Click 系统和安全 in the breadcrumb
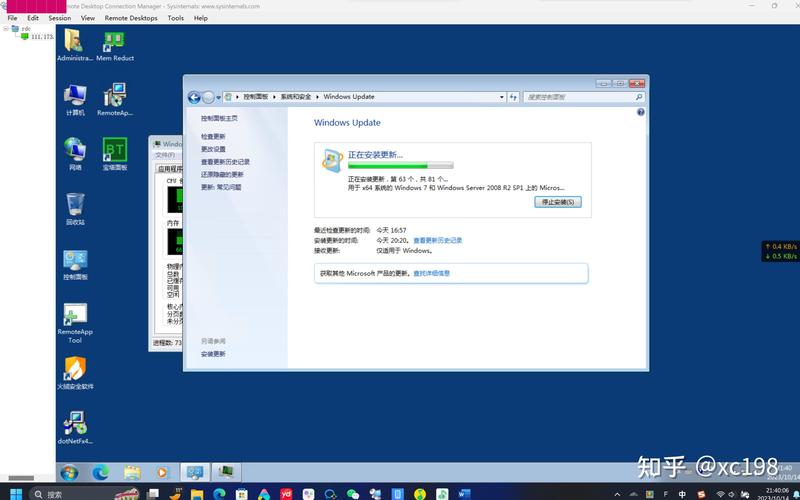Viewport: 800px width, 500px height. [296, 96]
